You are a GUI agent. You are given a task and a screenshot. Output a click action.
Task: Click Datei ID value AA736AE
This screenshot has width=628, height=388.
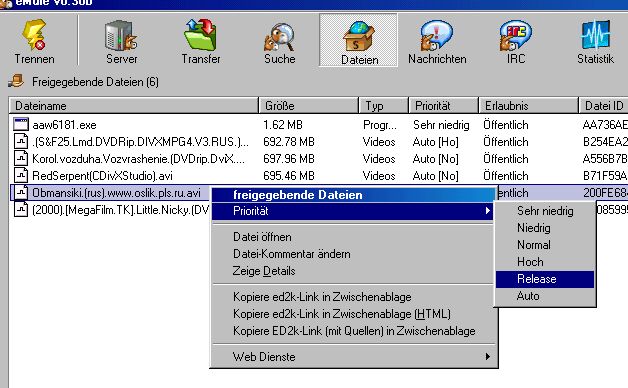tap(605, 125)
